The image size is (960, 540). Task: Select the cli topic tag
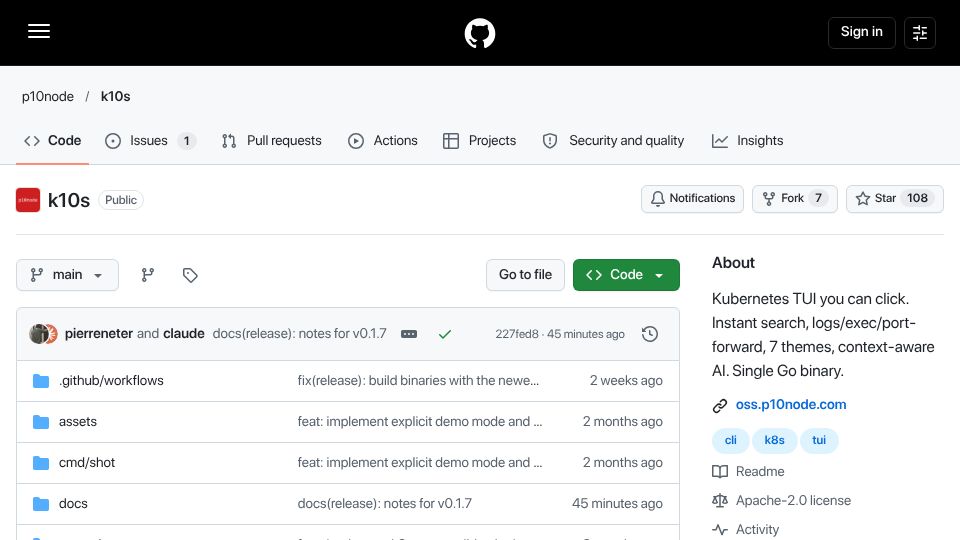[x=730, y=440]
